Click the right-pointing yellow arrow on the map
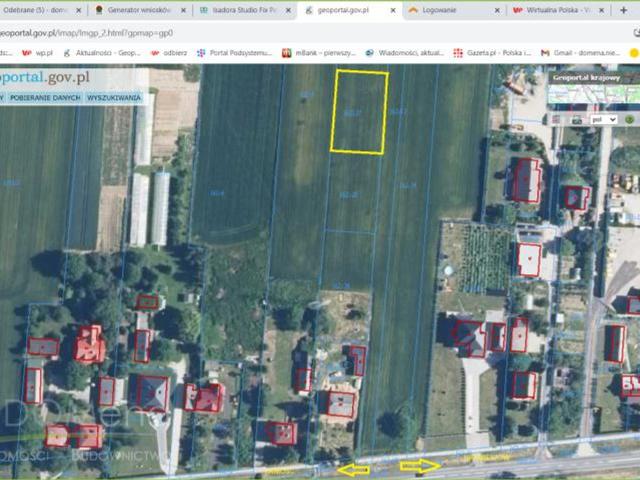The height and width of the screenshot is (480, 640). coord(418,466)
